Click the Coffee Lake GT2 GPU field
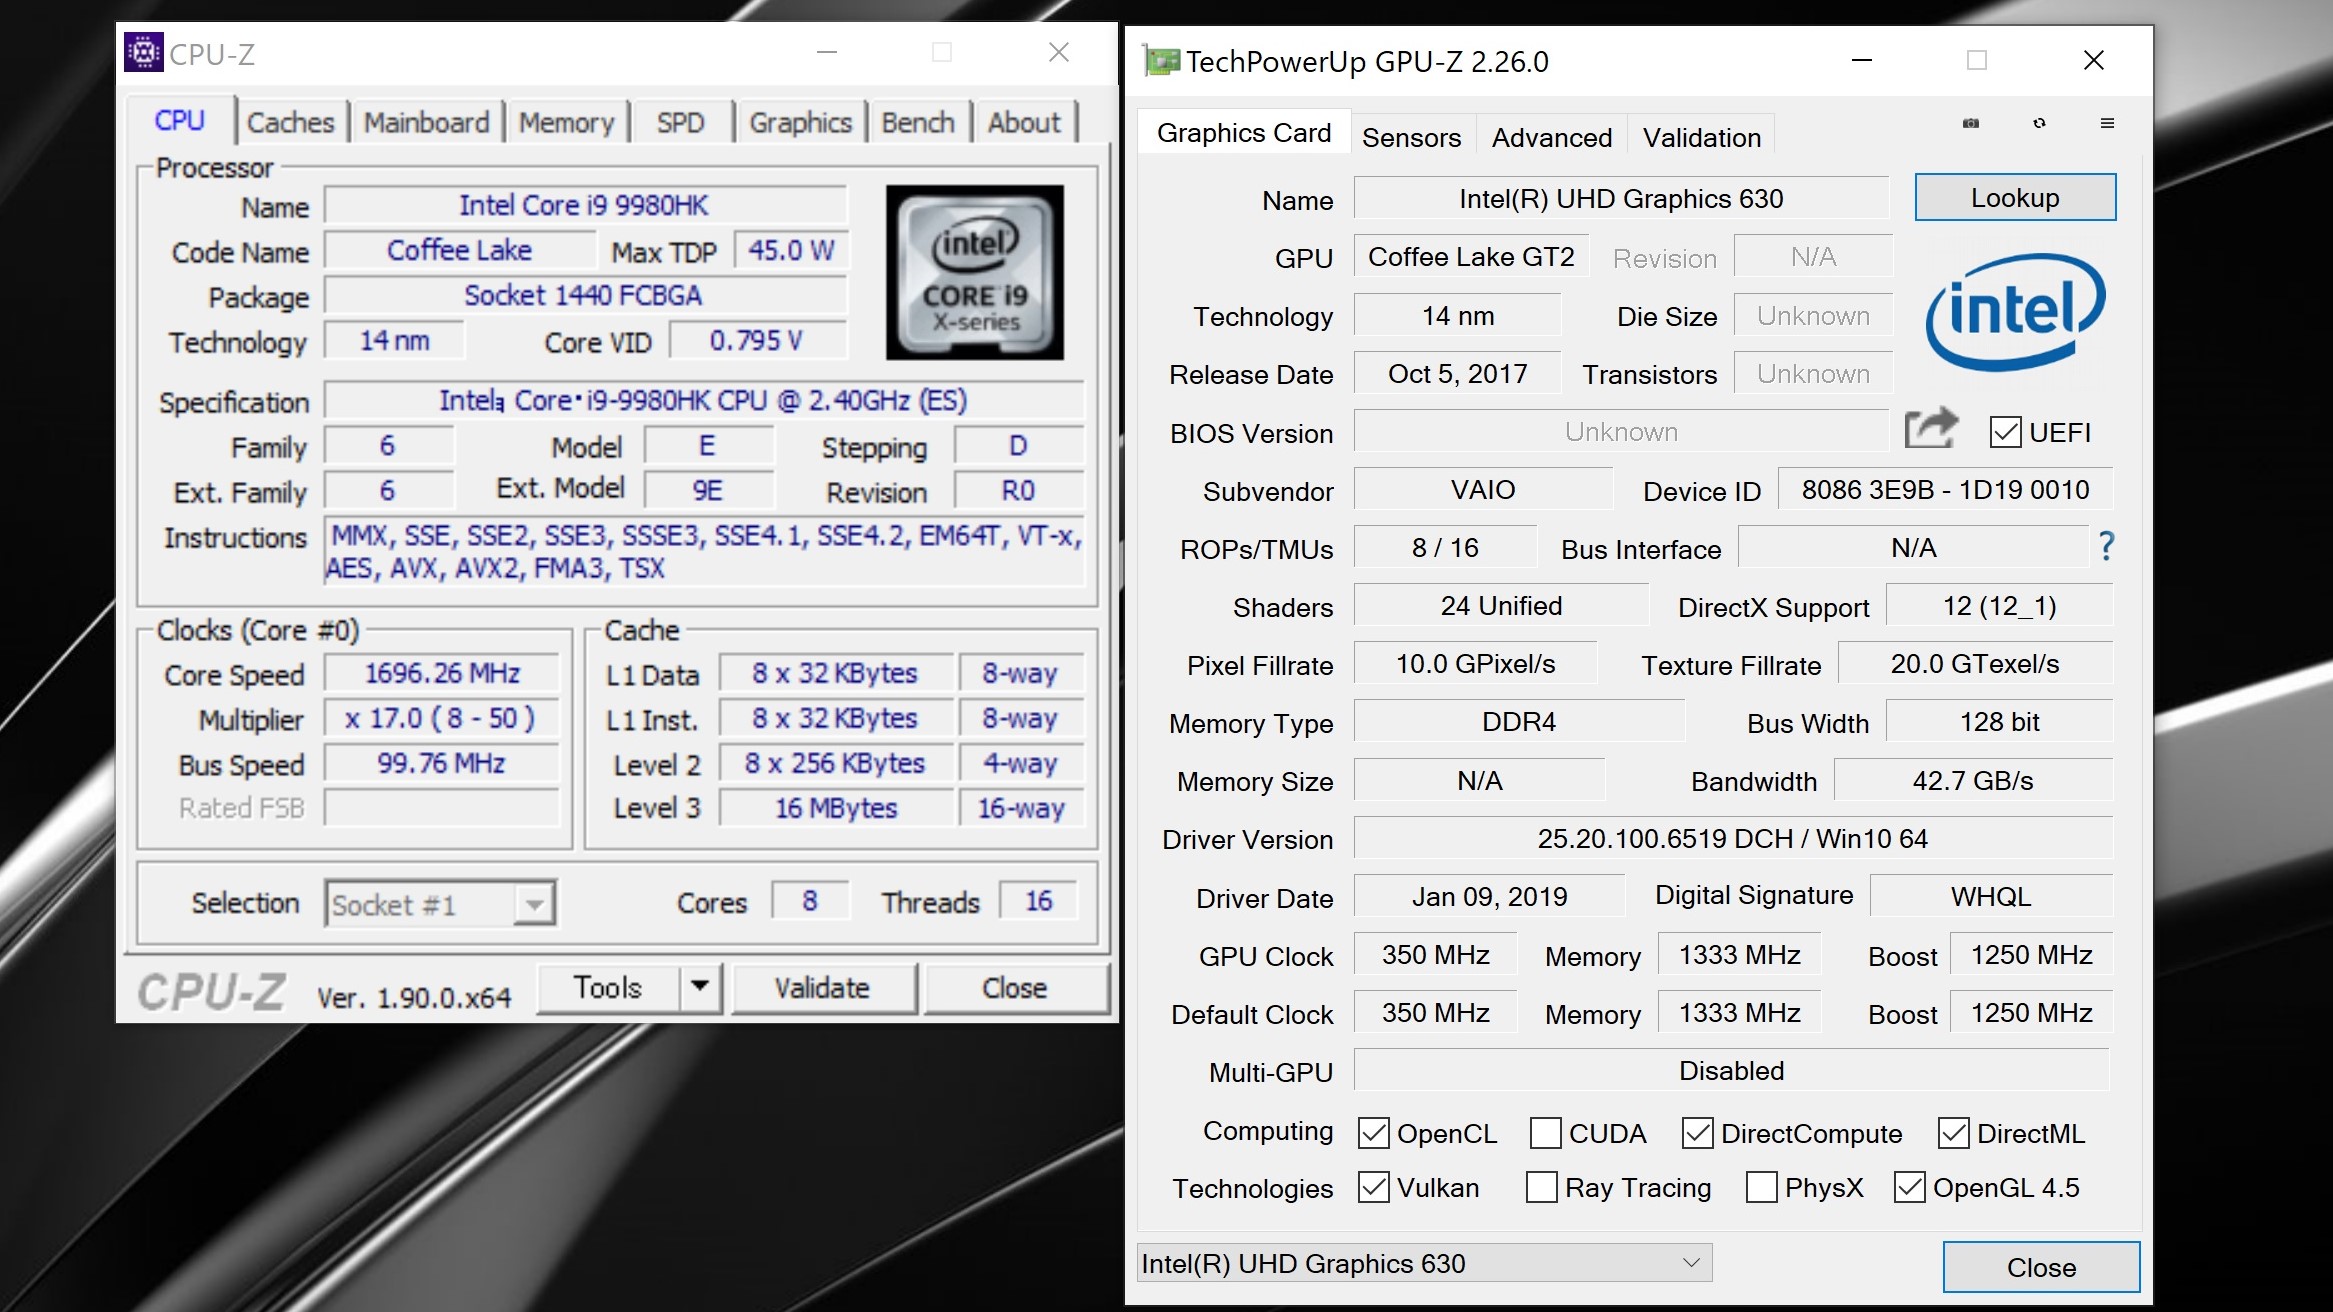2333x1312 pixels. [x=1471, y=256]
